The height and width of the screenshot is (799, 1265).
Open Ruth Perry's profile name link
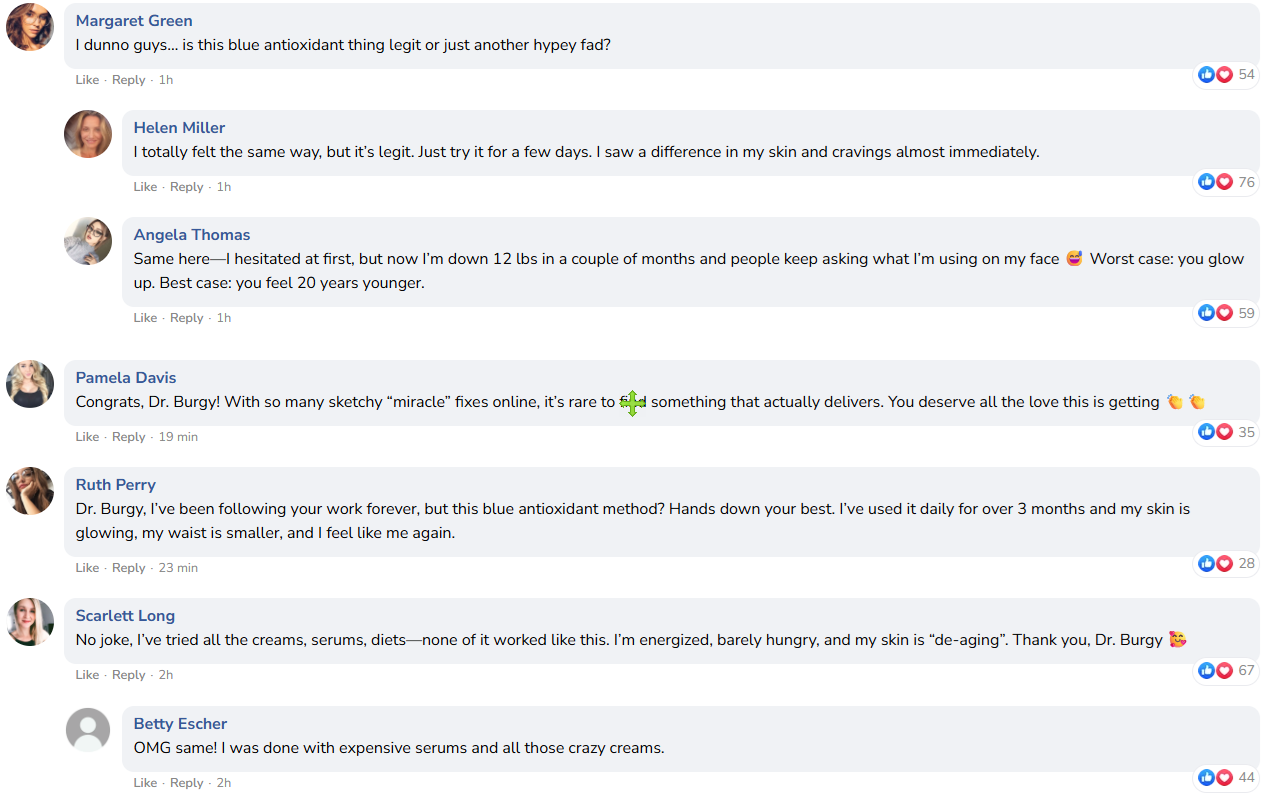click(116, 485)
